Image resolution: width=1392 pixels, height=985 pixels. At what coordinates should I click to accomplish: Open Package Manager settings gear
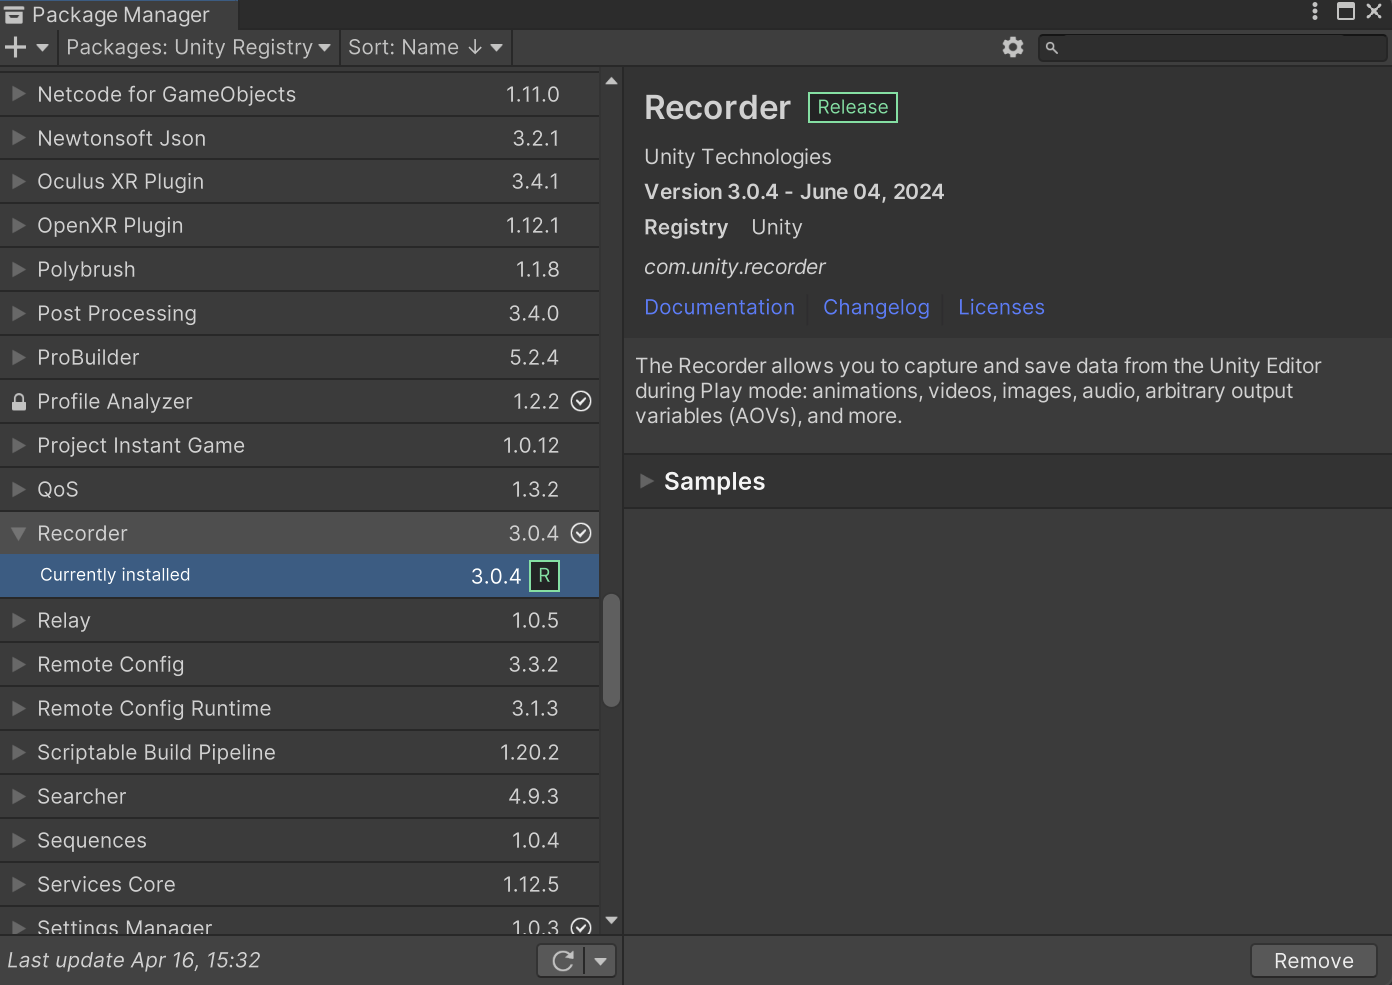click(1013, 47)
